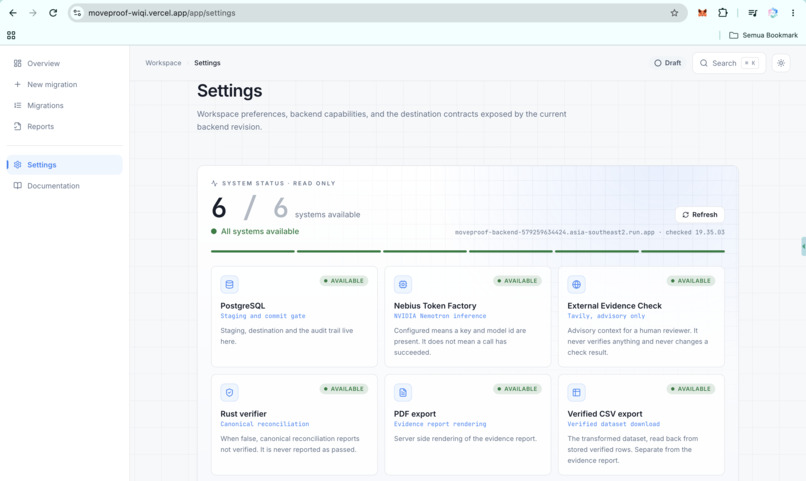The image size is (806, 481).
Task: Click the External Evidence Check globe icon
Action: click(576, 284)
